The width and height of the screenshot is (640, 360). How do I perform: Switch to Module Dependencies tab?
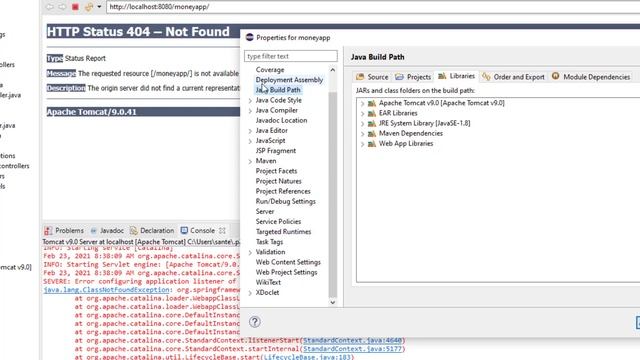pos(591,77)
